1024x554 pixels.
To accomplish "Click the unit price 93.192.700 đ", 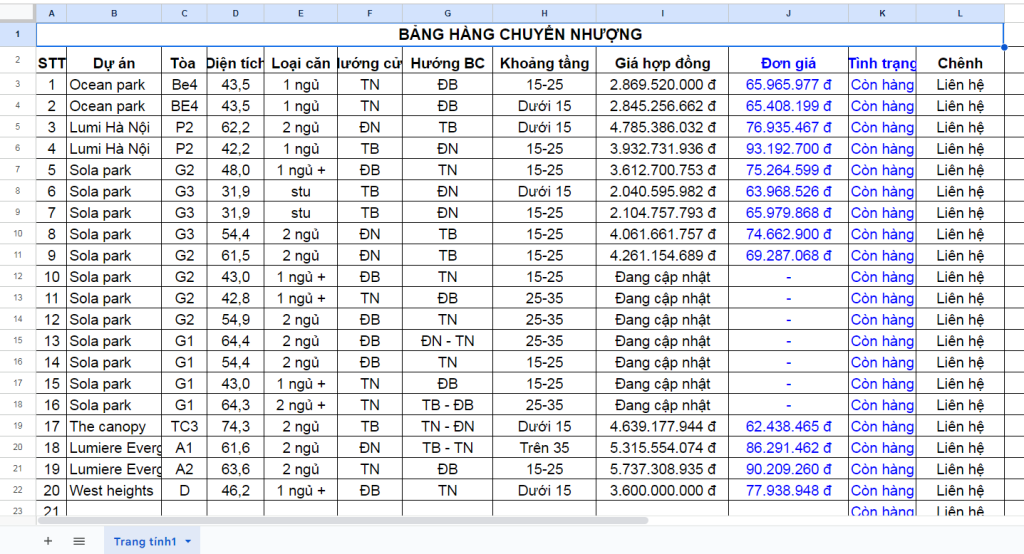I will 788,149.
